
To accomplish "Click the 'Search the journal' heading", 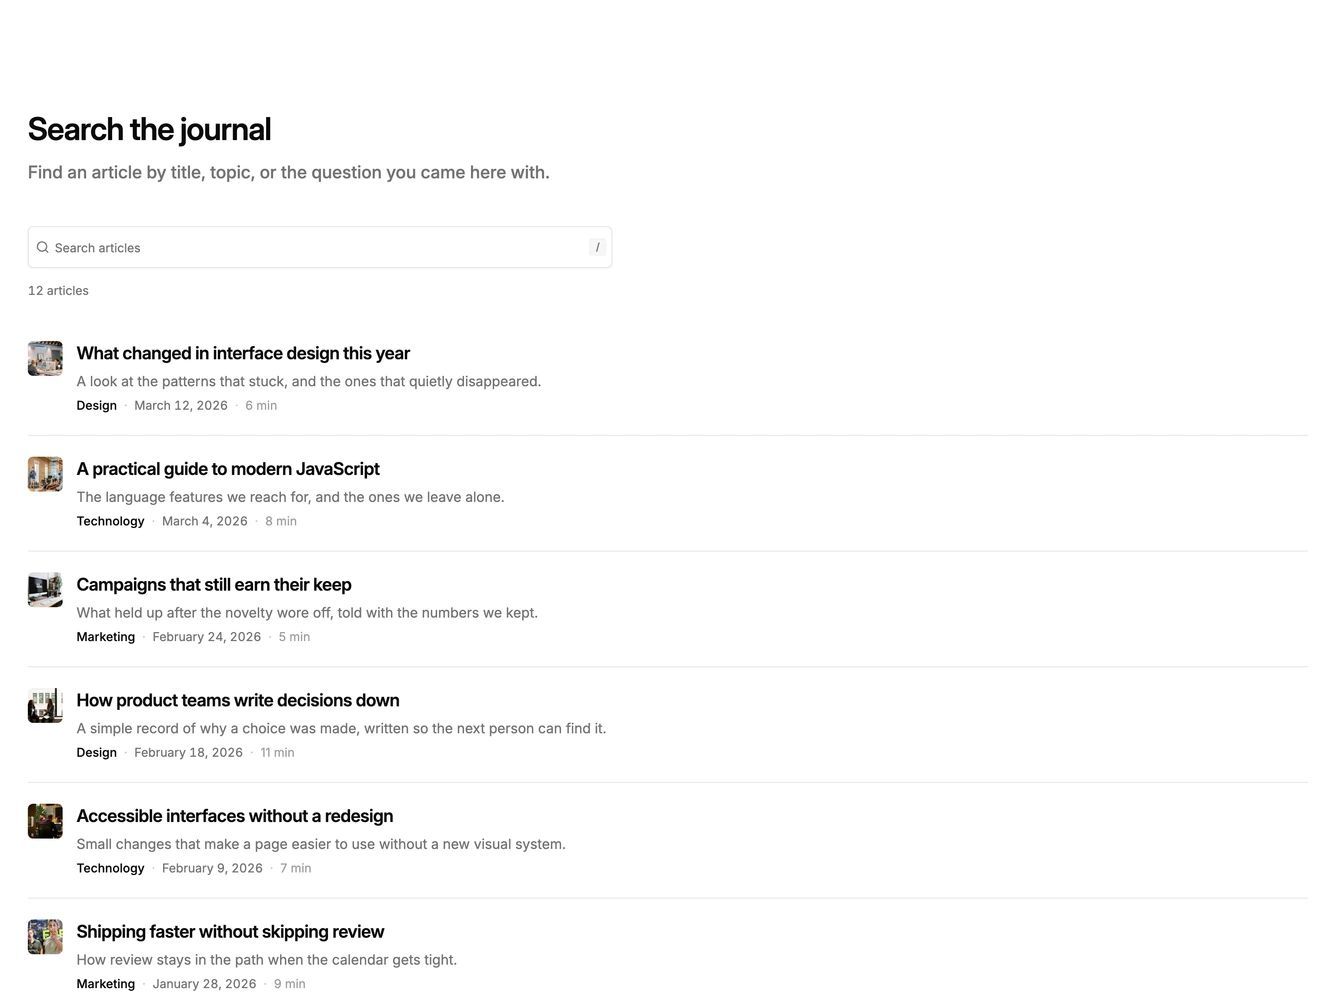I will 149,129.
